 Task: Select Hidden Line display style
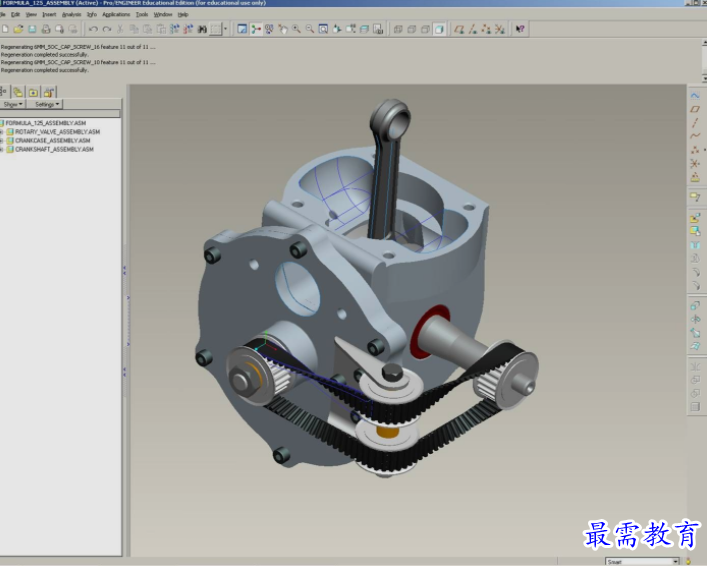pos(412,29)
